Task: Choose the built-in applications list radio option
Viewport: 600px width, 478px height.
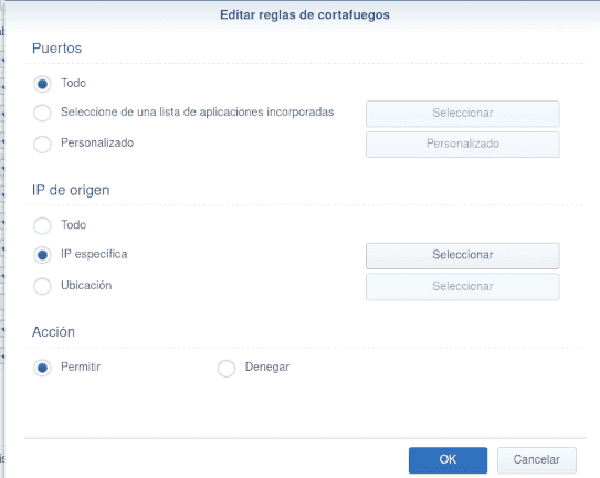Action: (42, 113)
